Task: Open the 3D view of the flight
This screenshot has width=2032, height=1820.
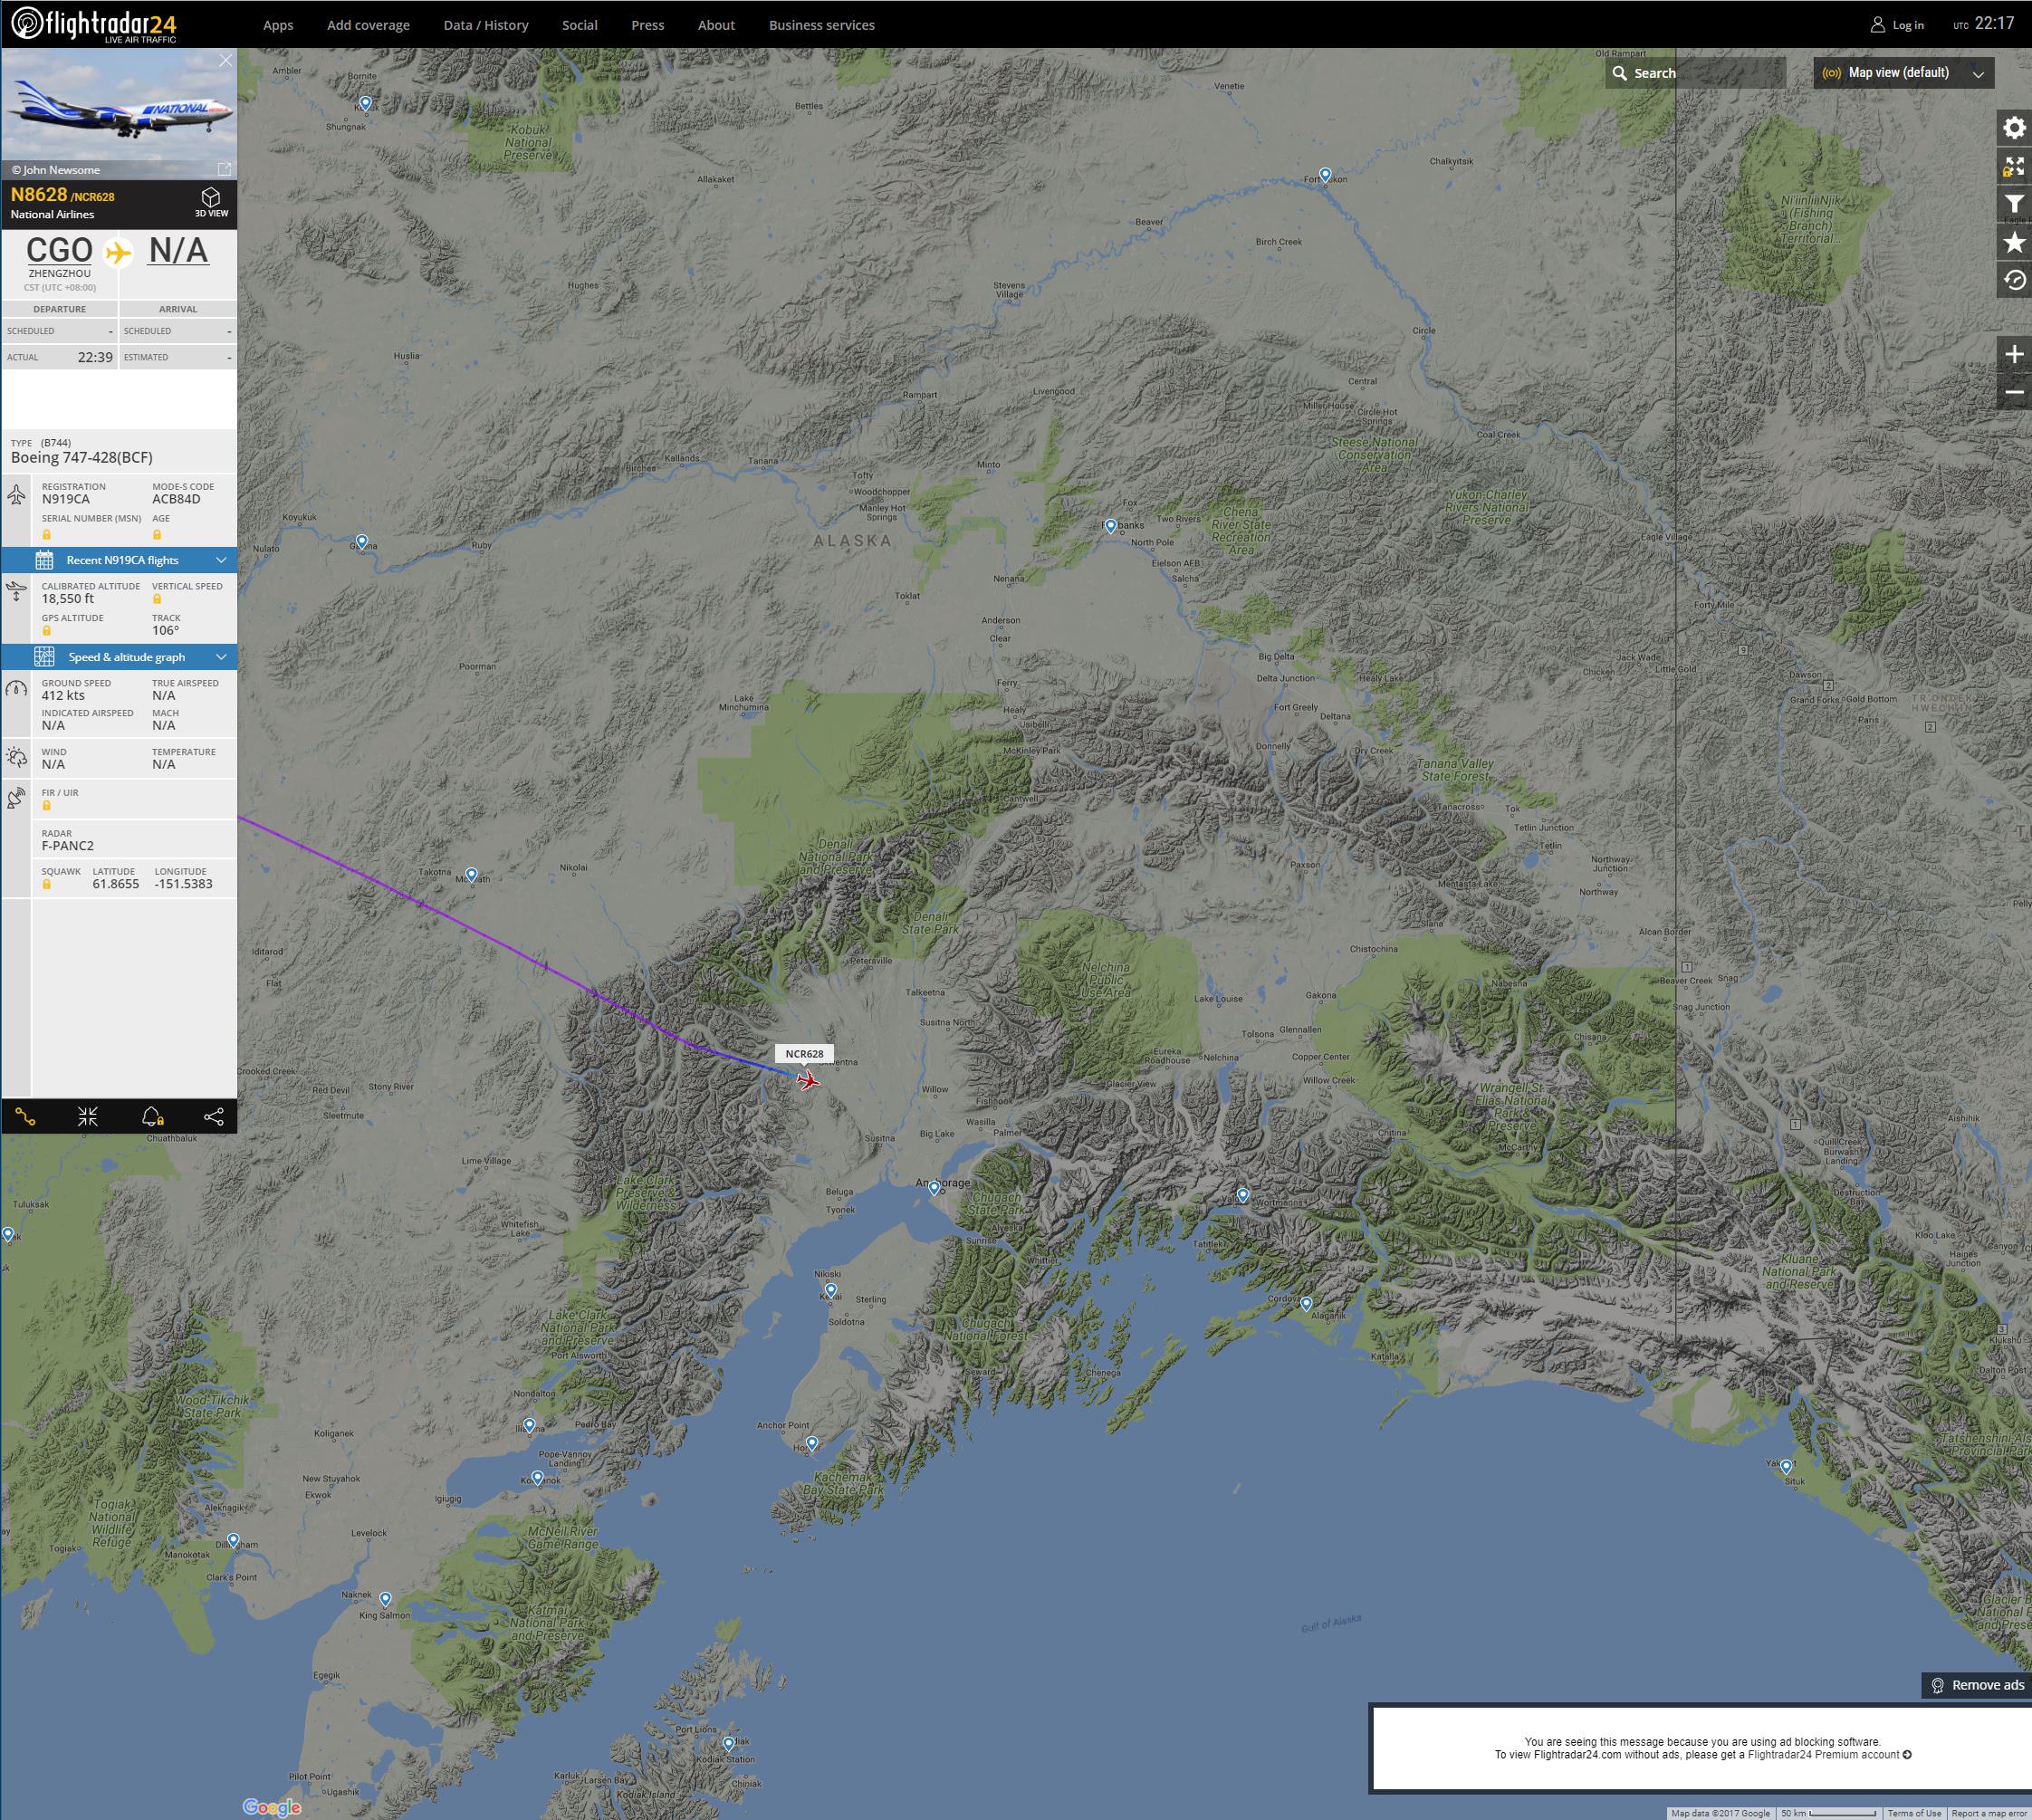Action: coord(211,201)
